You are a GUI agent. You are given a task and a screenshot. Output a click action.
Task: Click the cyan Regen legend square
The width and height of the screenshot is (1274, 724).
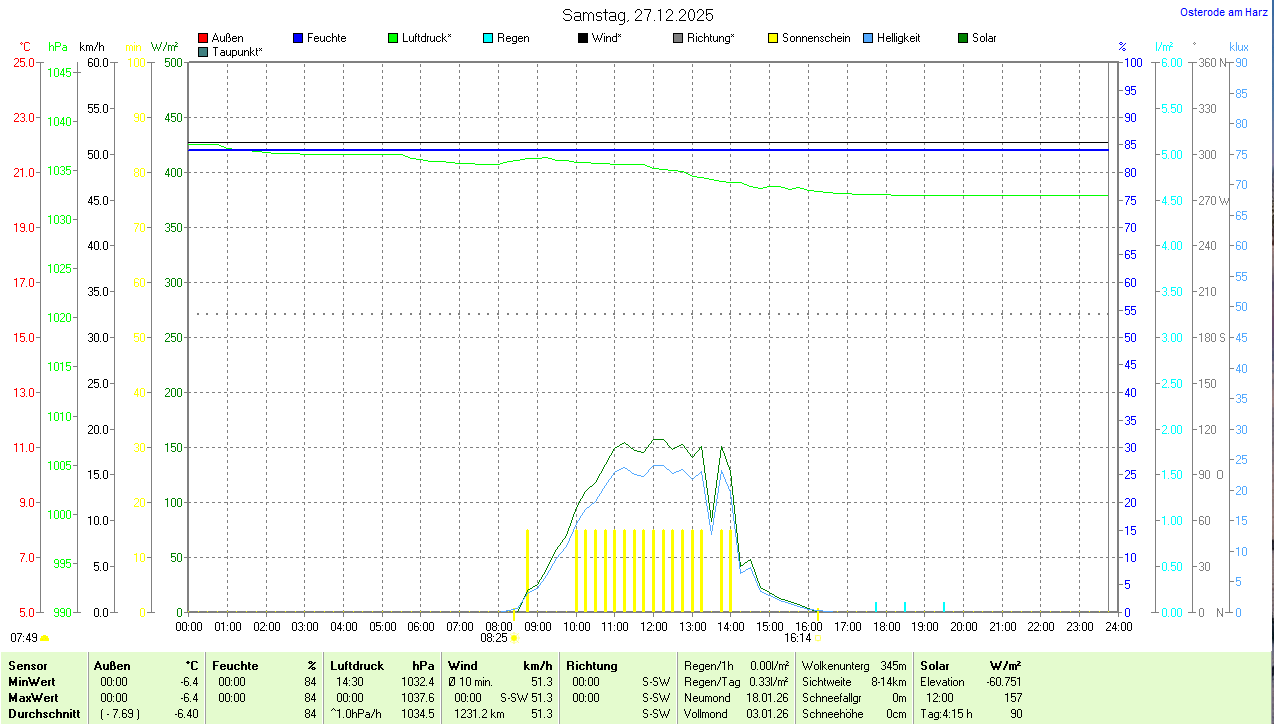click(x=488, y=38)
